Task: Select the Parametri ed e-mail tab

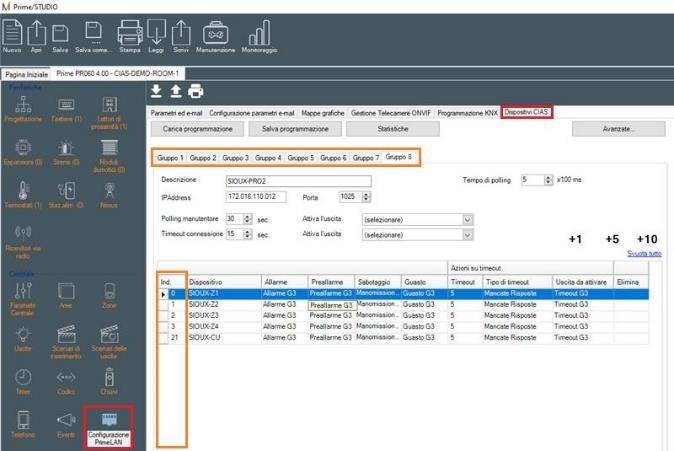Action: pos(176,113)
